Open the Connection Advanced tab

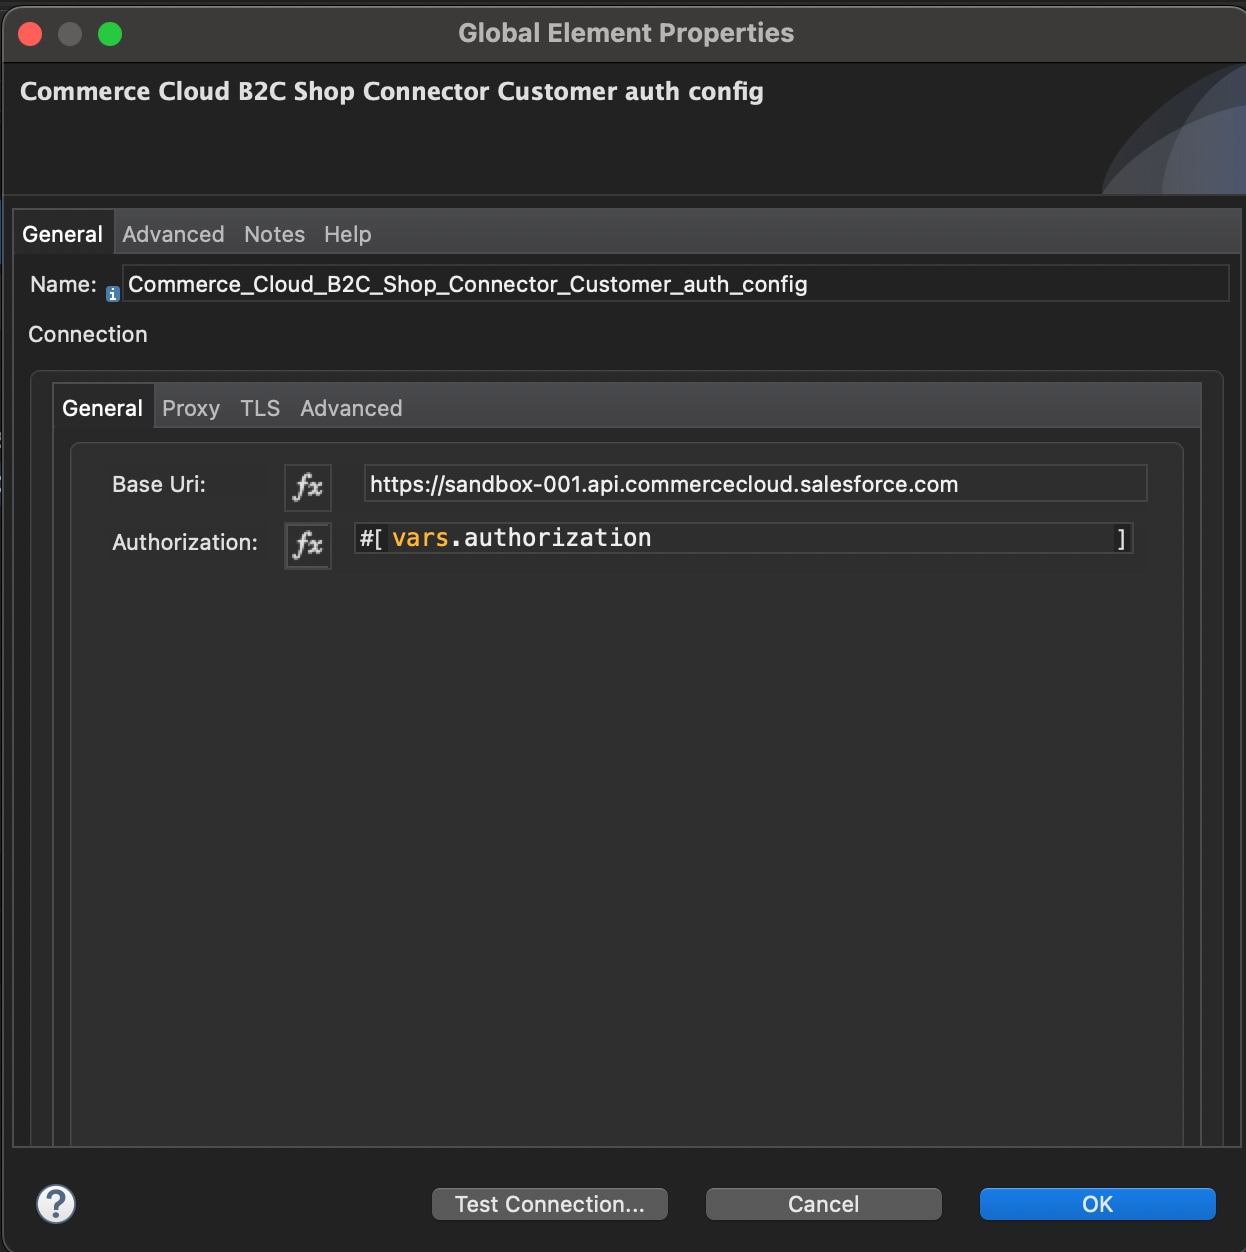pyautogui.click(x=351, y=408)
